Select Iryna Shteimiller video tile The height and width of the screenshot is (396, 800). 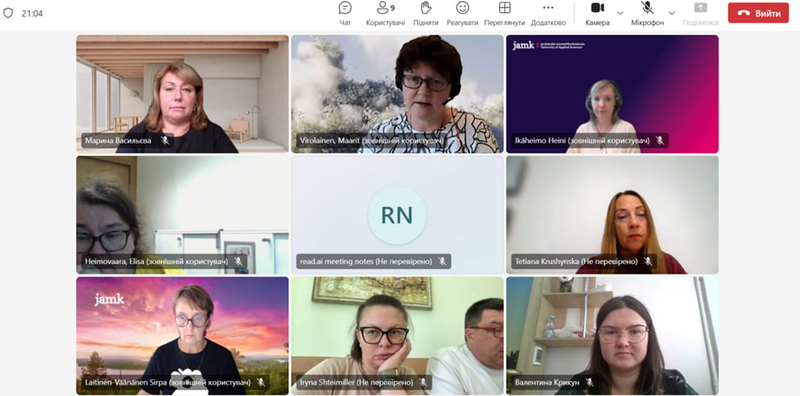click(x=397, y=336)
